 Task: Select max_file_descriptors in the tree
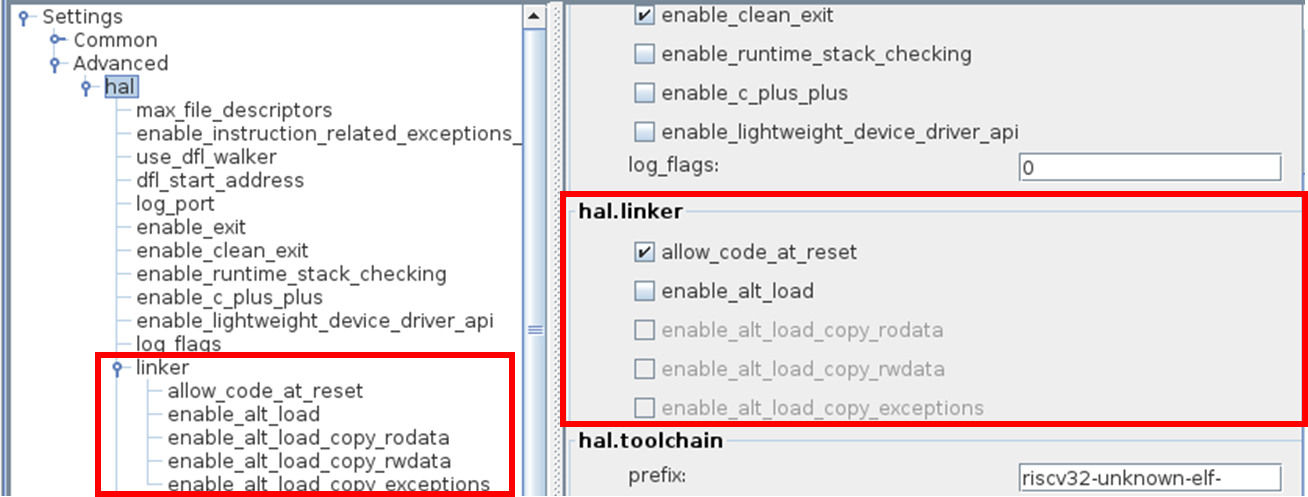234,110
